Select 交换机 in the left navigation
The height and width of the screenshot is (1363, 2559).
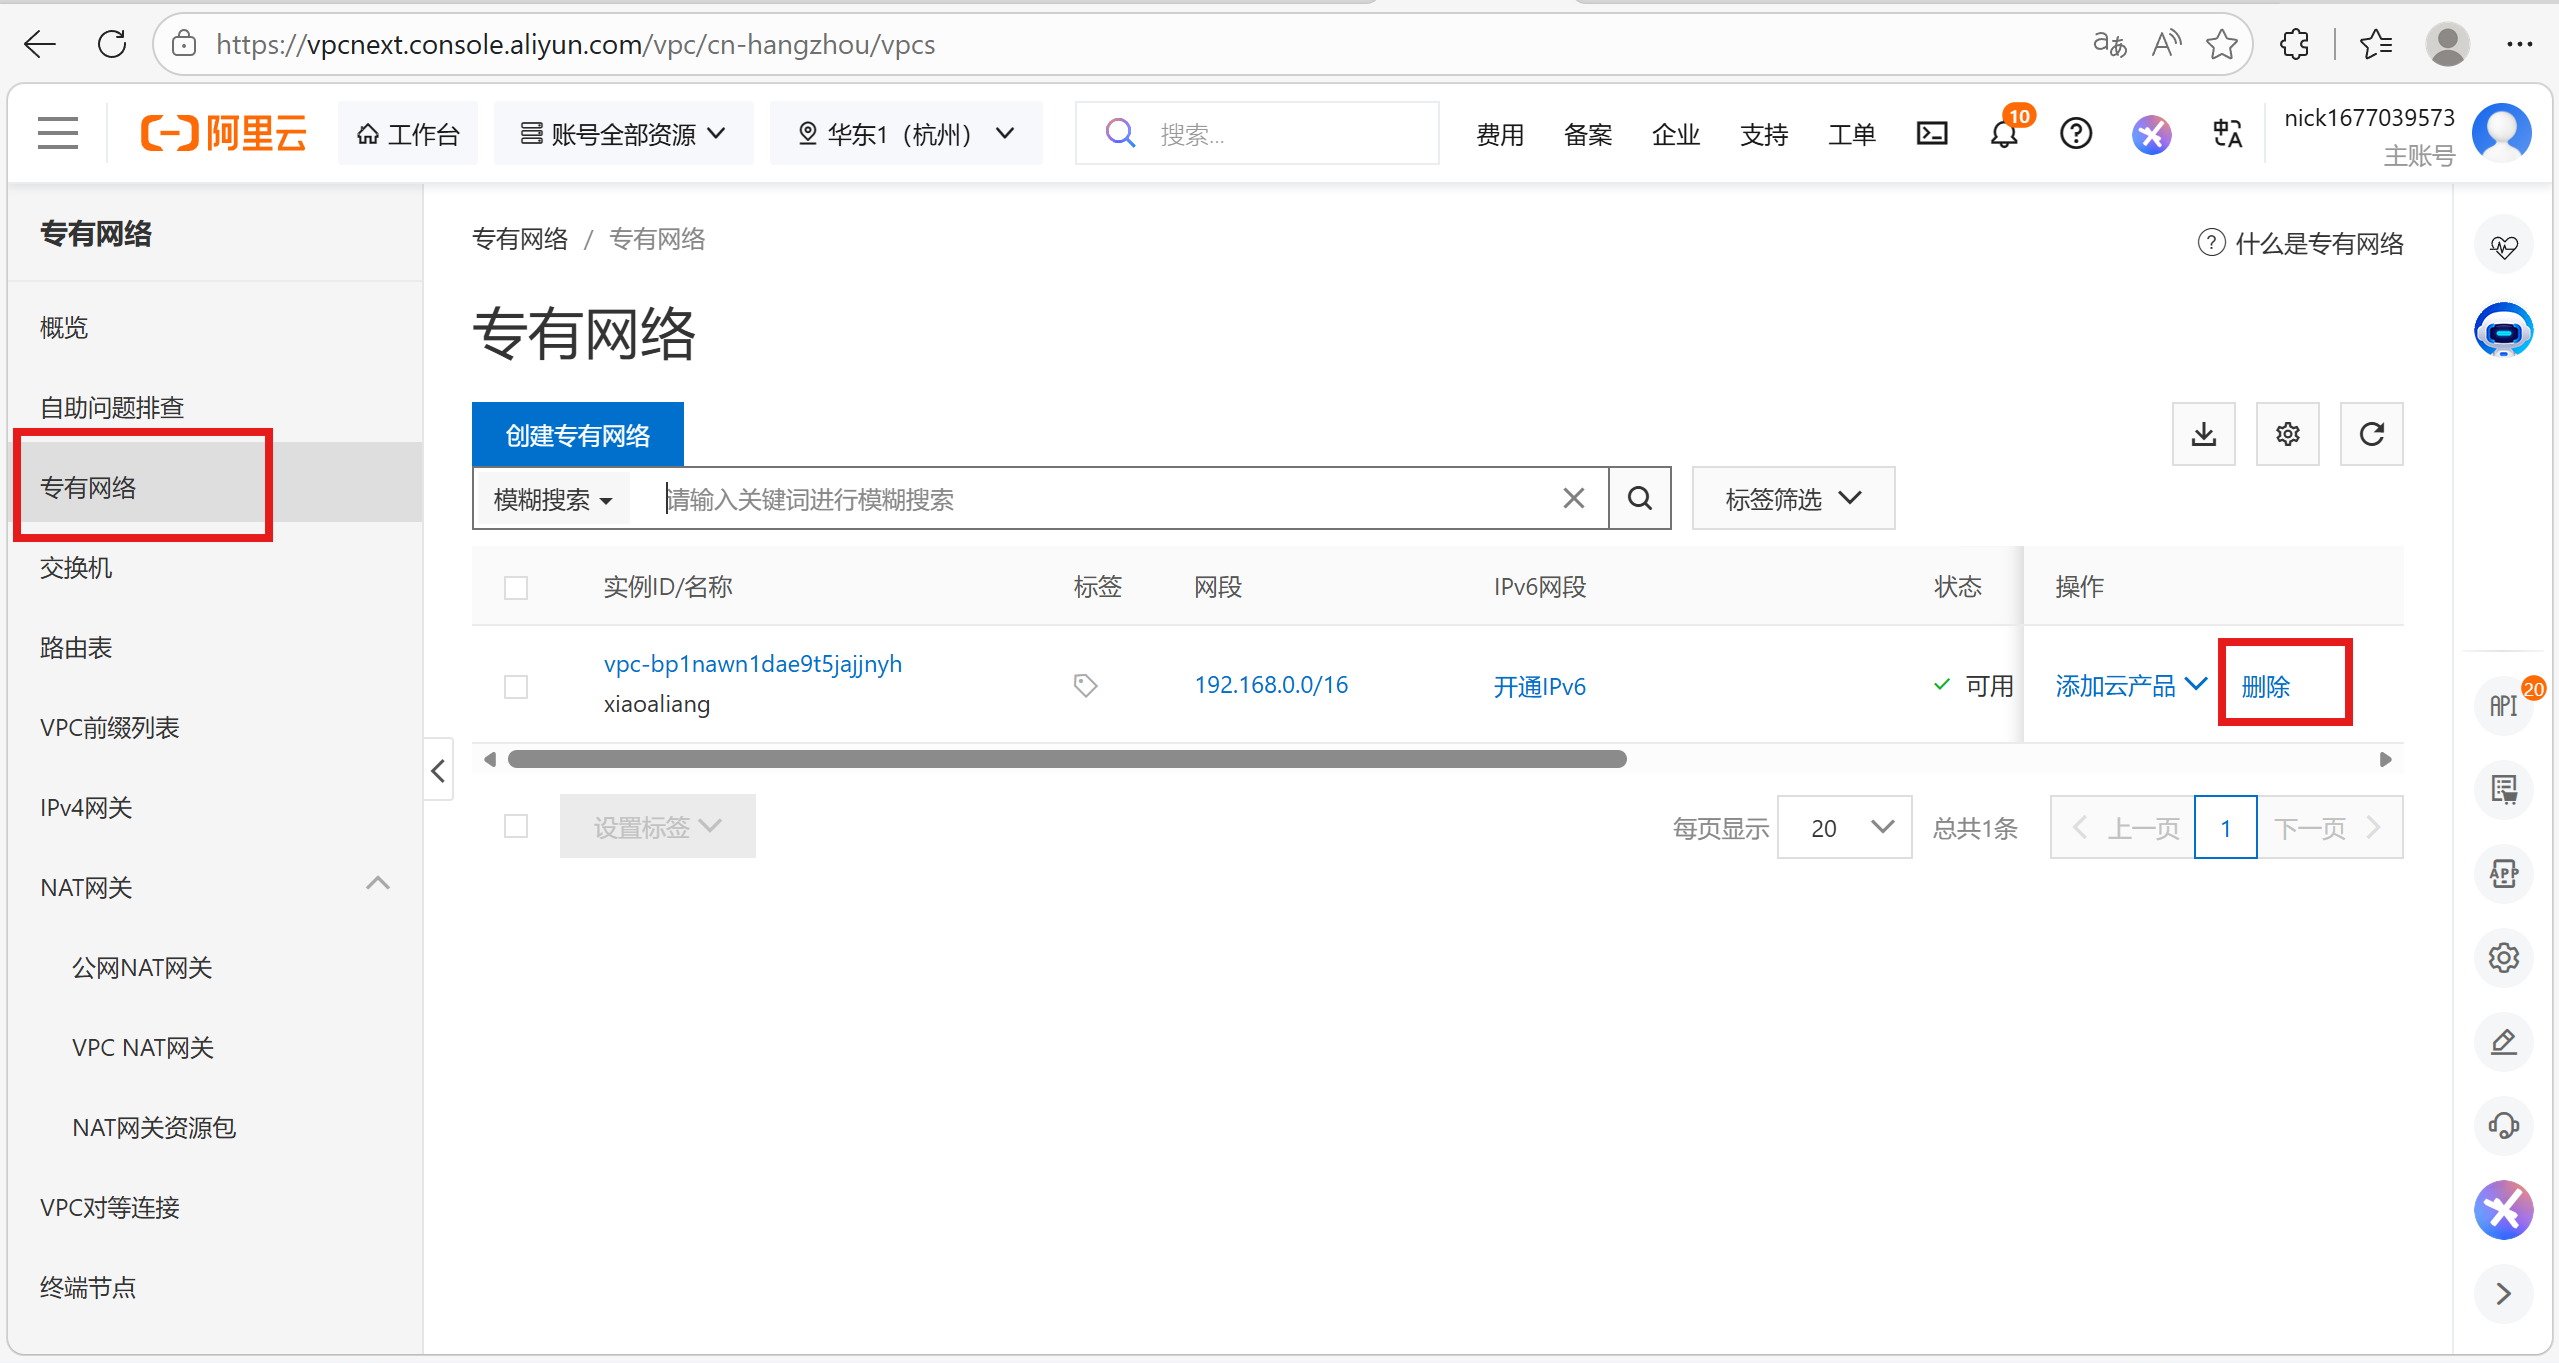pyautogui.click(x=76, y=568)
